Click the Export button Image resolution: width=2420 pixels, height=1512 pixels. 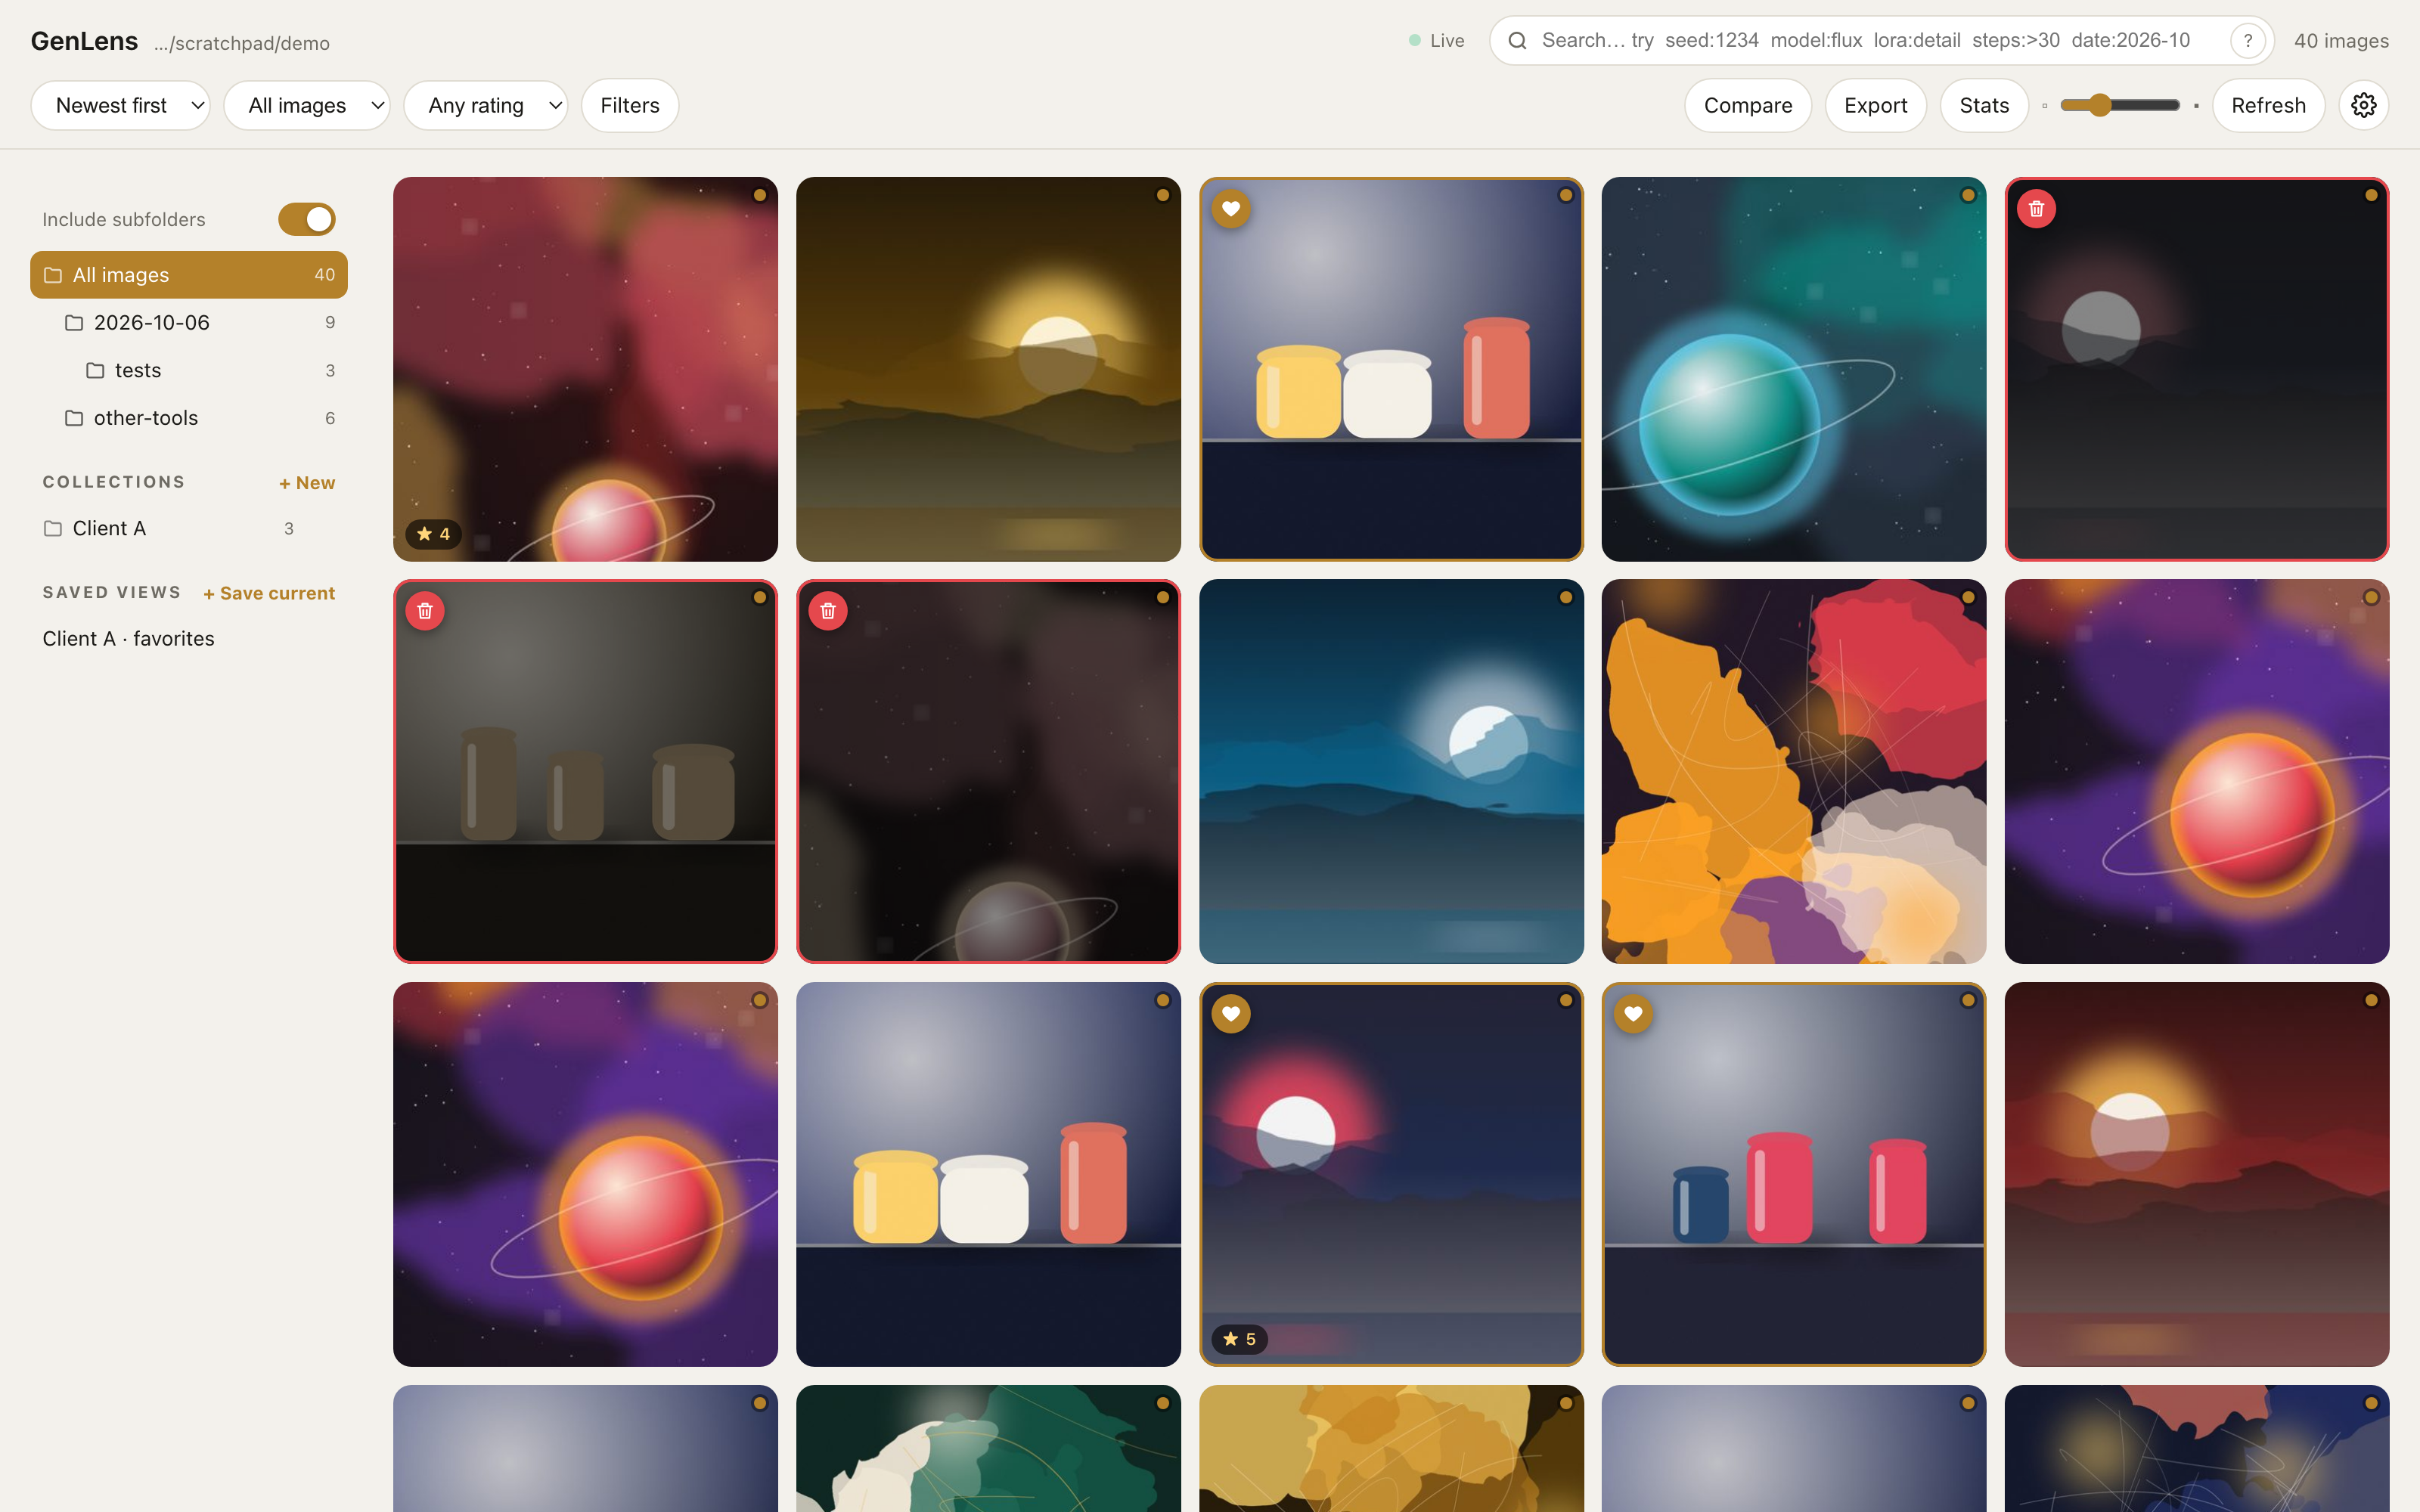click(1875, 105)
